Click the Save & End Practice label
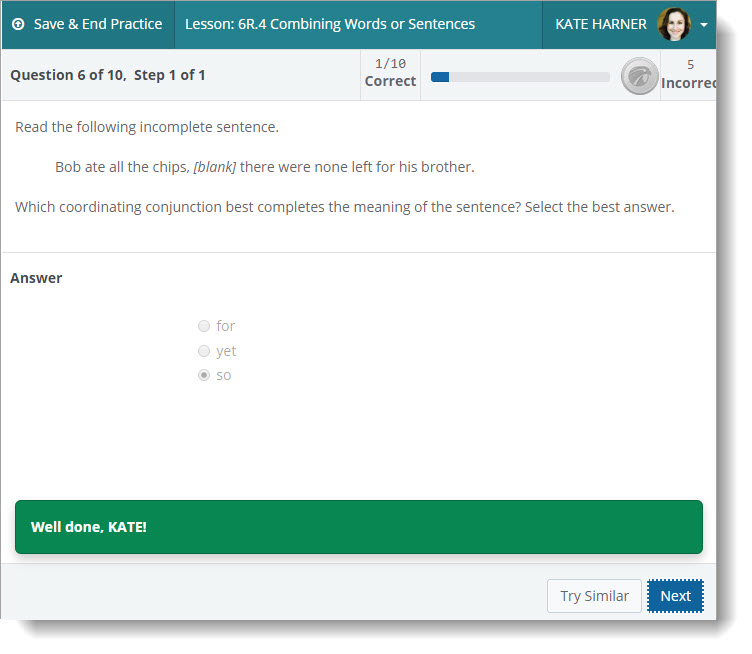Image resolution: width=752 pixels, height=654 pixels. point(97,24)
